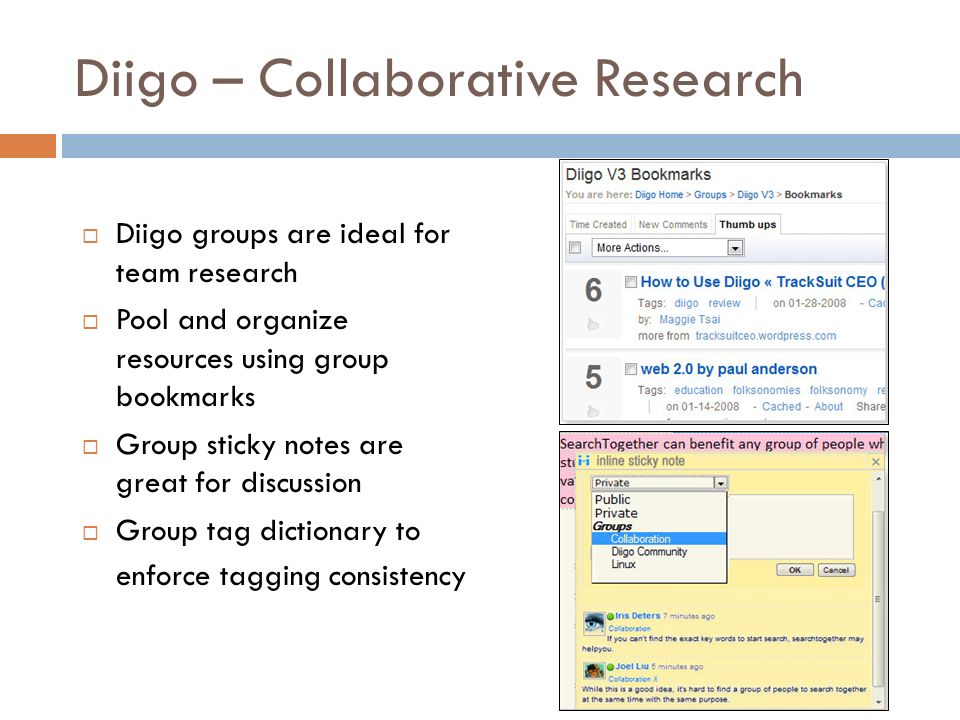Click the 'on 01-14-2008' date text
Screen dimensions: 960x720
[x=702, y=407]
